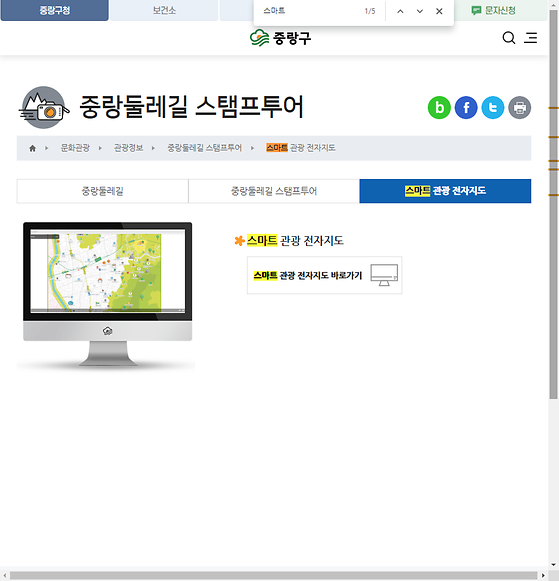The height and width of the screenshot is (581, 559).
Task: Open the site search magnifier icon
Action: pyautogui.click(x=509, y=38)
